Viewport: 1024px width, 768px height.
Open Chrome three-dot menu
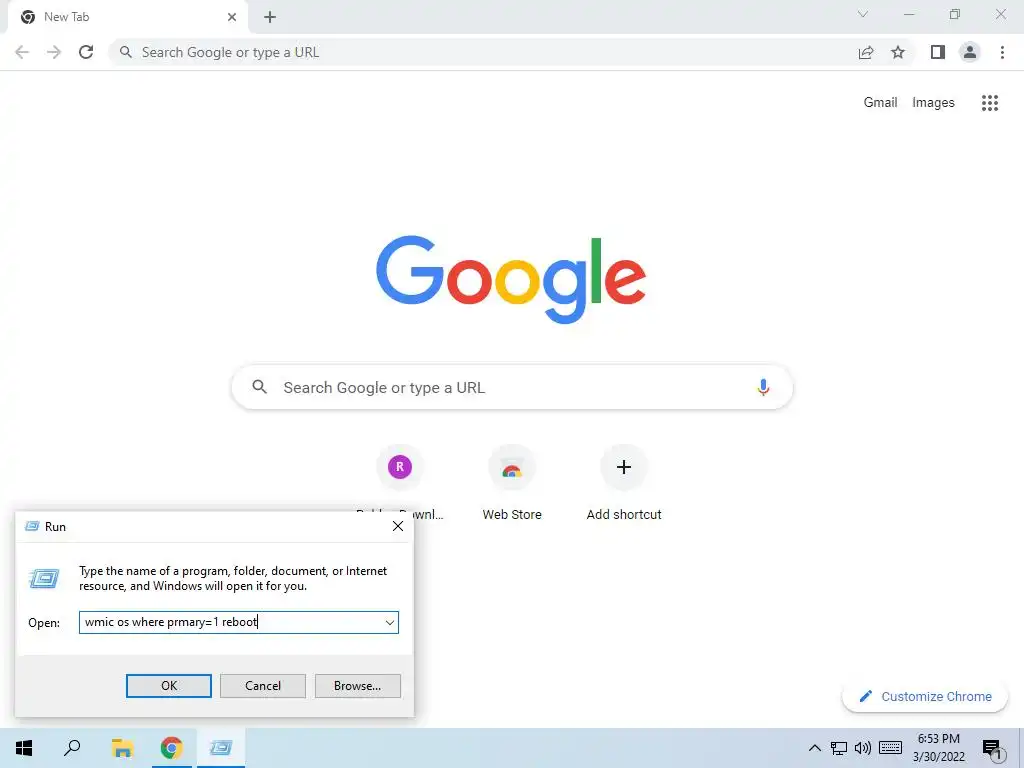(1002, 52)
